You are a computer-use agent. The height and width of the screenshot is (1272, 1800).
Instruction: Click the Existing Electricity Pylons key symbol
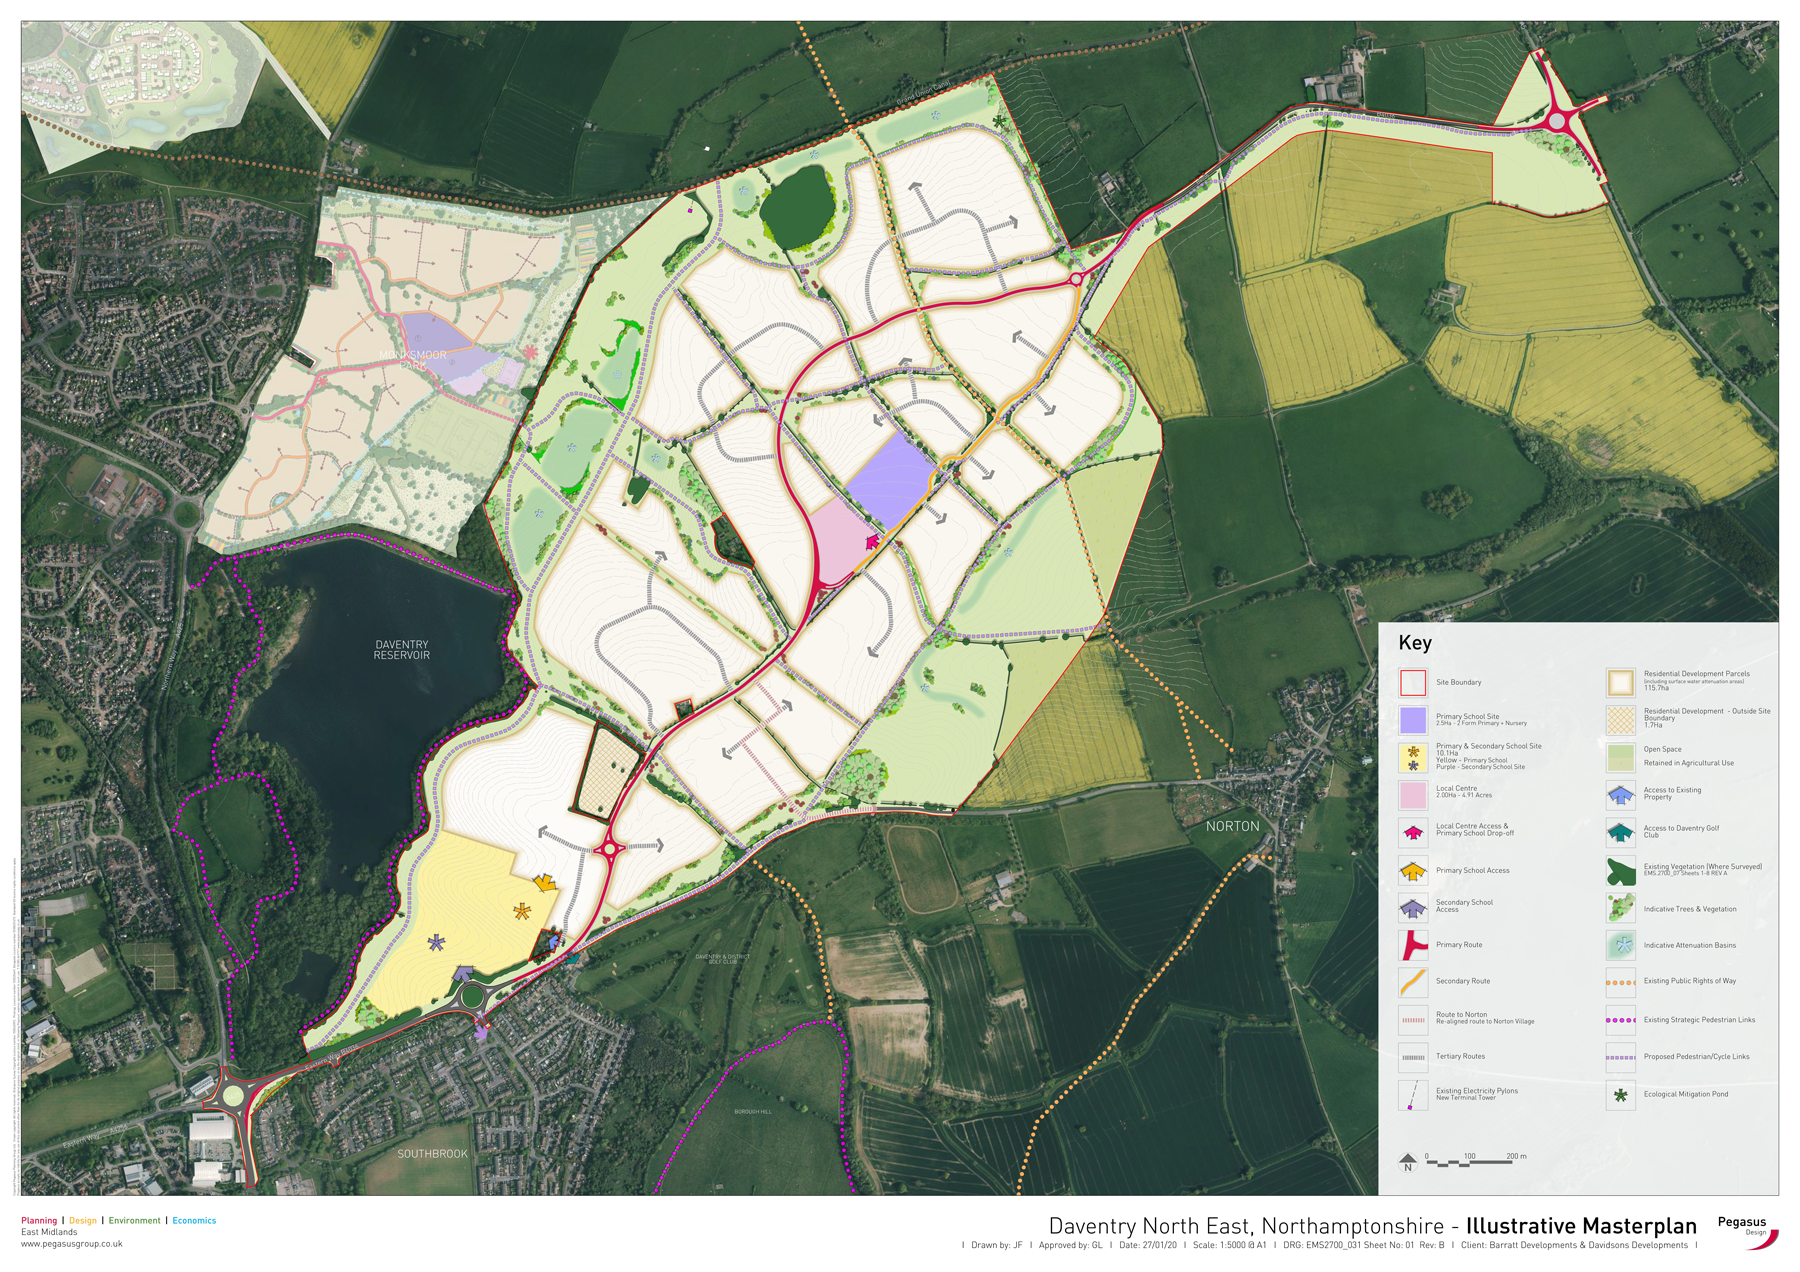[1412, 1095]
